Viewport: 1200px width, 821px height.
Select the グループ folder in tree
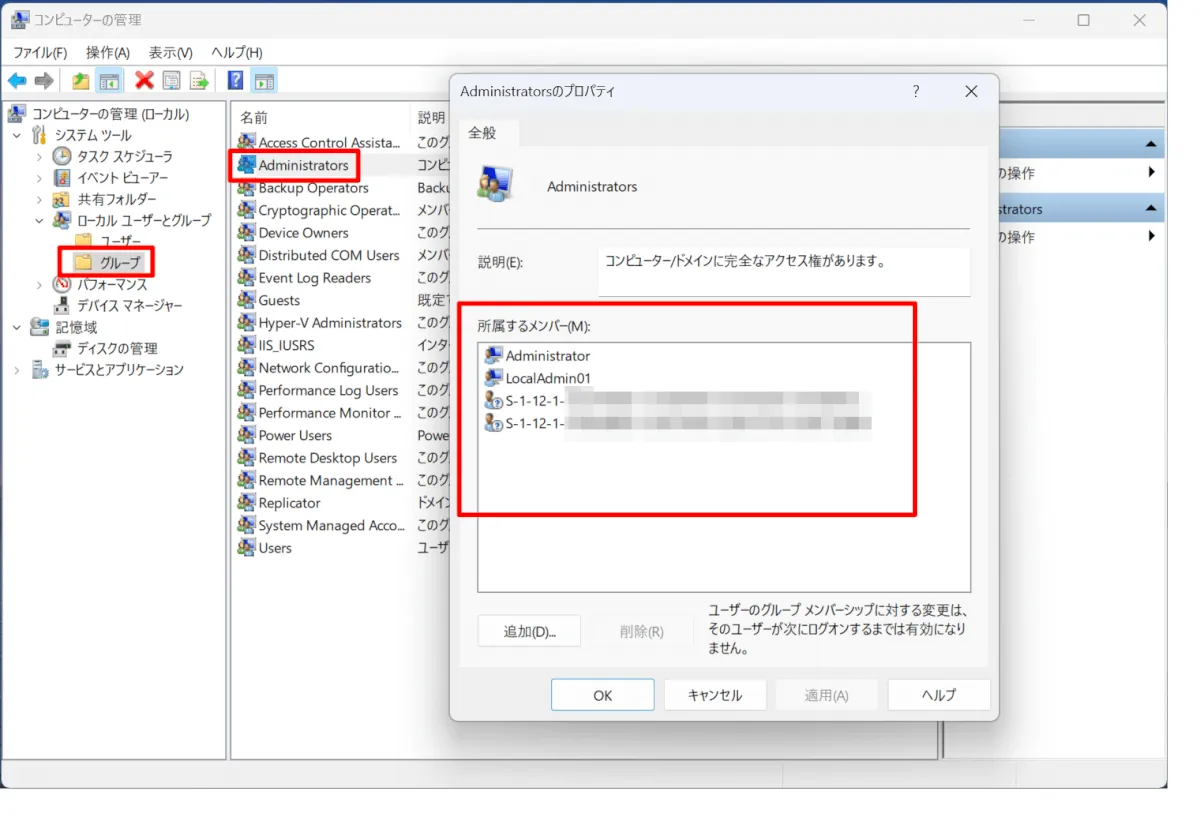[x=108, y=262]
